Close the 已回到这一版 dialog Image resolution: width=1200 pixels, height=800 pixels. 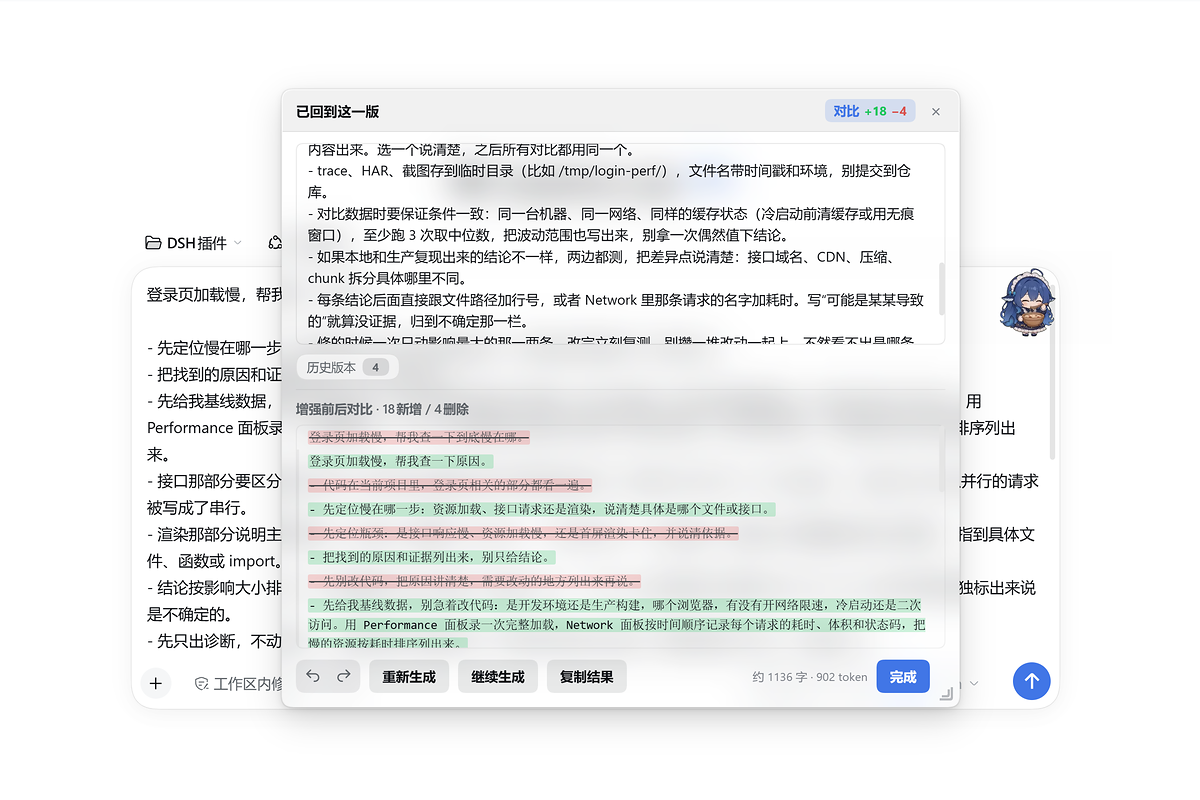click(x=936, y=112)
